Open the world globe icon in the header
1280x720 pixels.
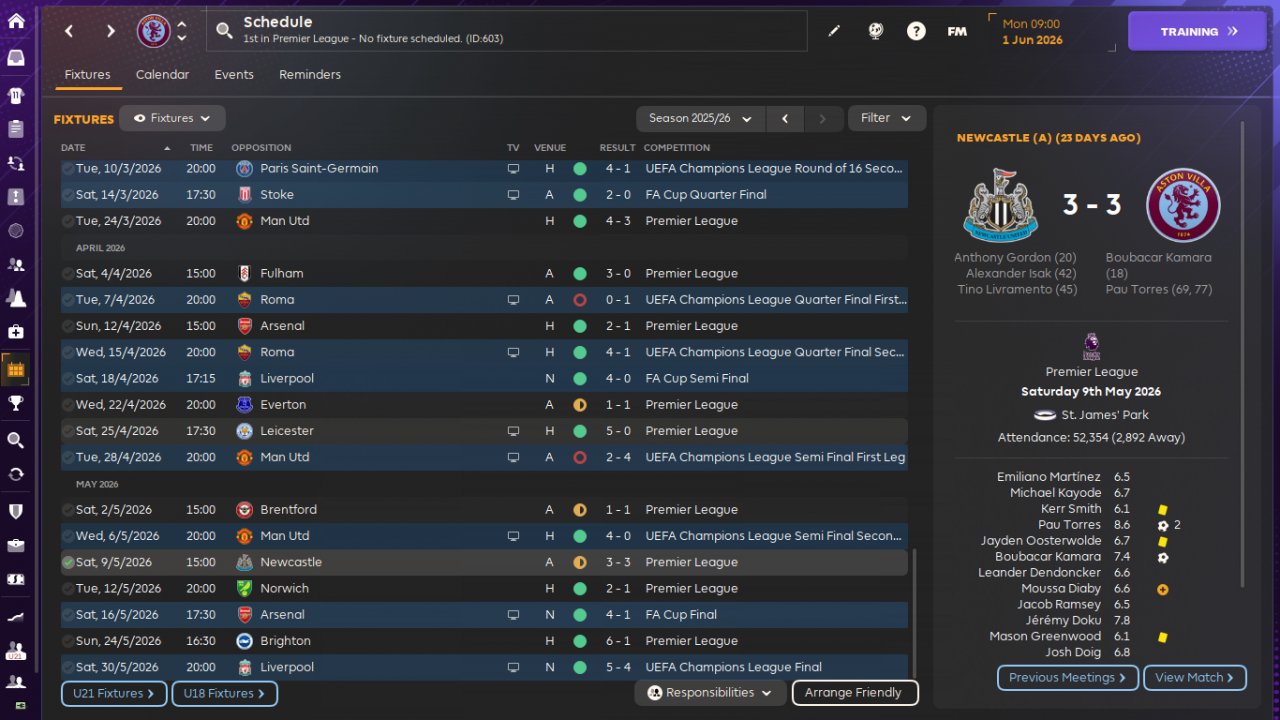pyautogui.click(x=876, y=31)
